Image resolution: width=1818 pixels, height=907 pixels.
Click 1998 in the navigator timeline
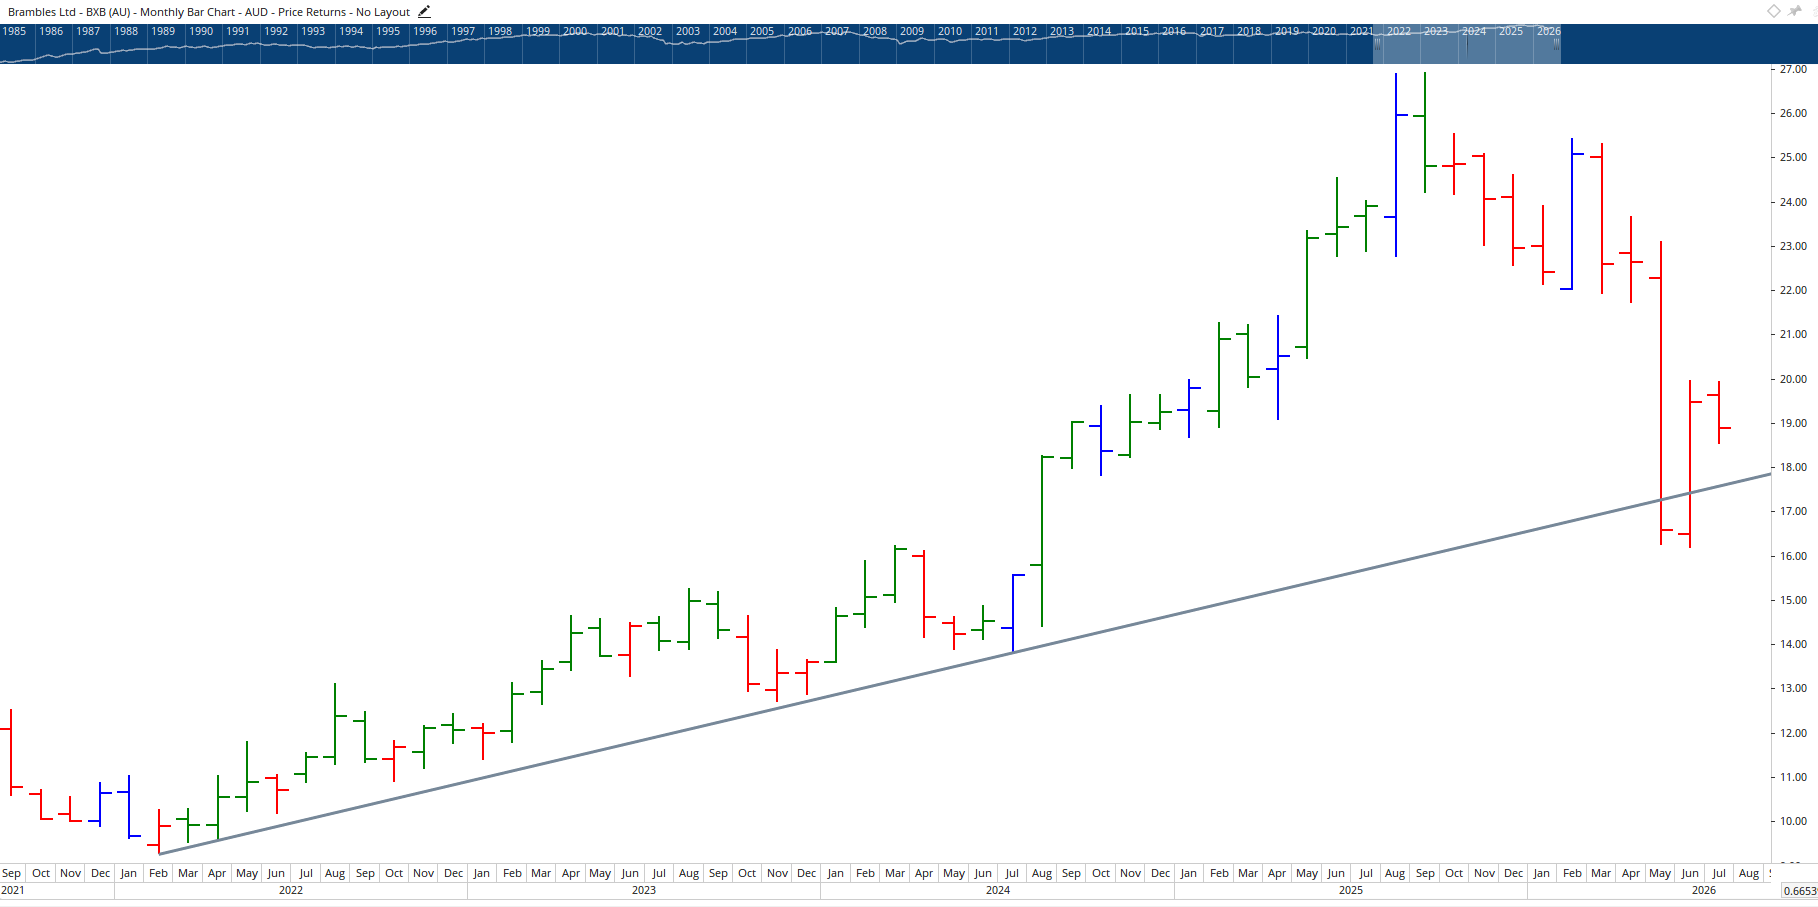point(500,31)
